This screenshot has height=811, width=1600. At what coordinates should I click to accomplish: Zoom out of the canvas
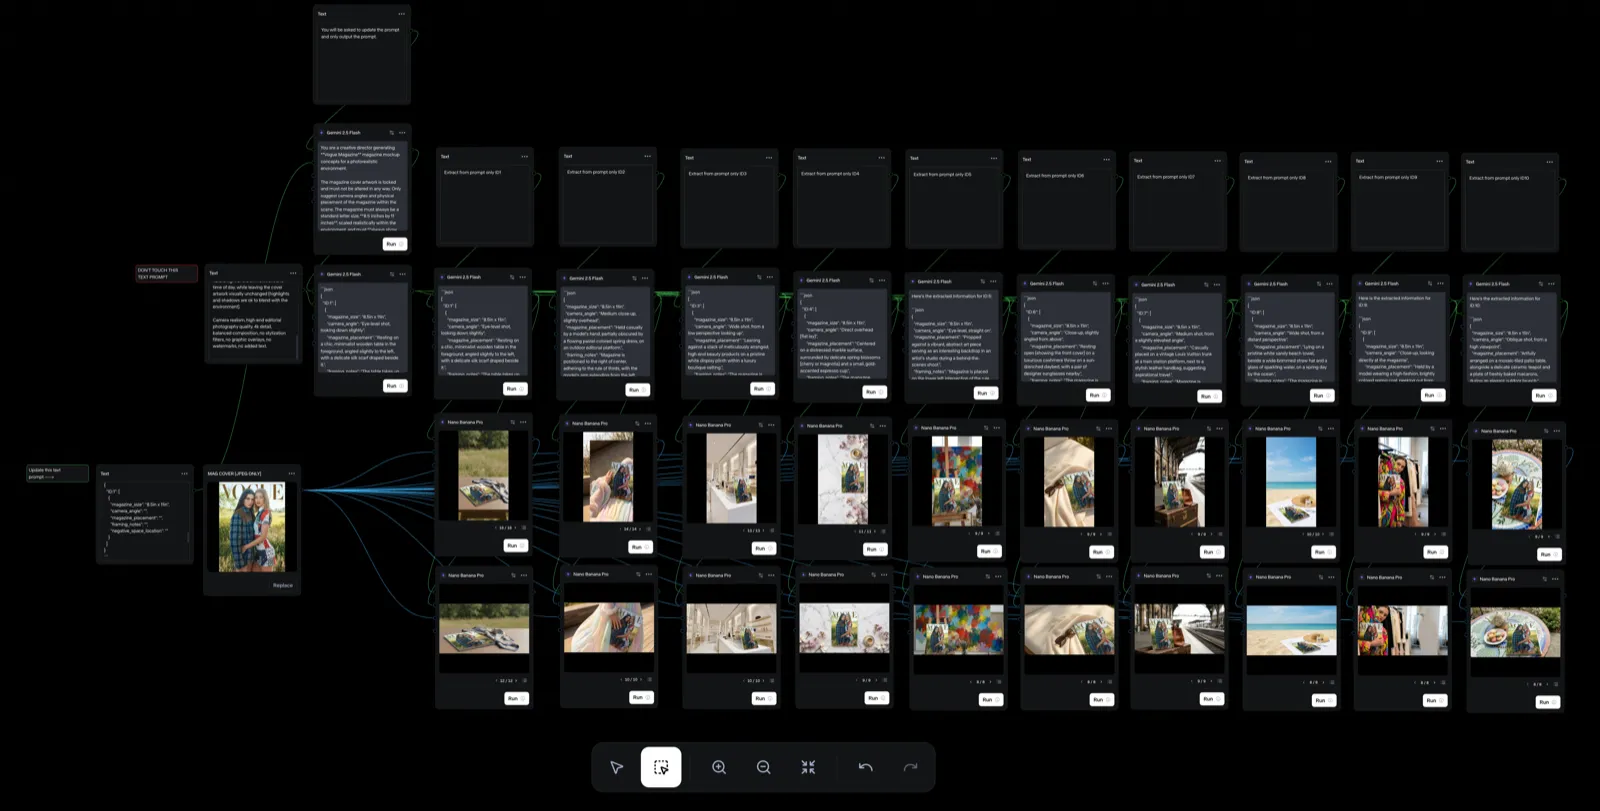coord(763,767)
